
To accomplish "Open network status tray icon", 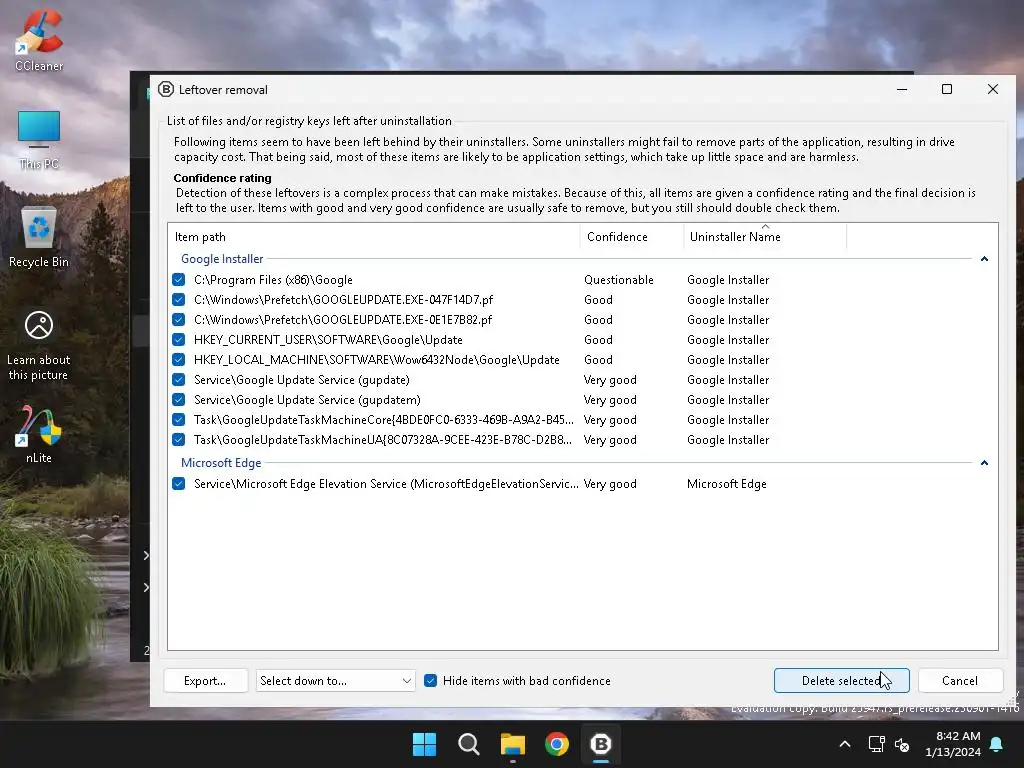I will point(876,744).
